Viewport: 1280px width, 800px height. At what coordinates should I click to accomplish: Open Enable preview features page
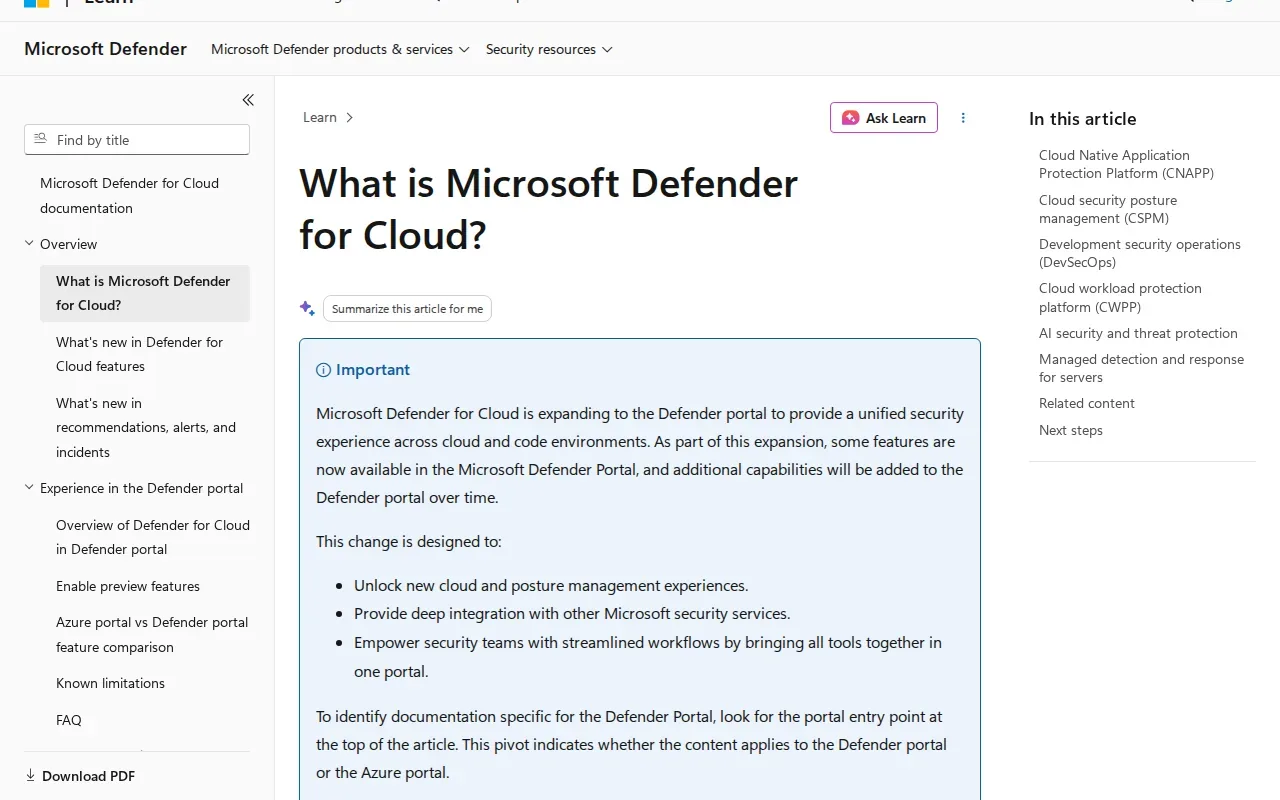128,586
